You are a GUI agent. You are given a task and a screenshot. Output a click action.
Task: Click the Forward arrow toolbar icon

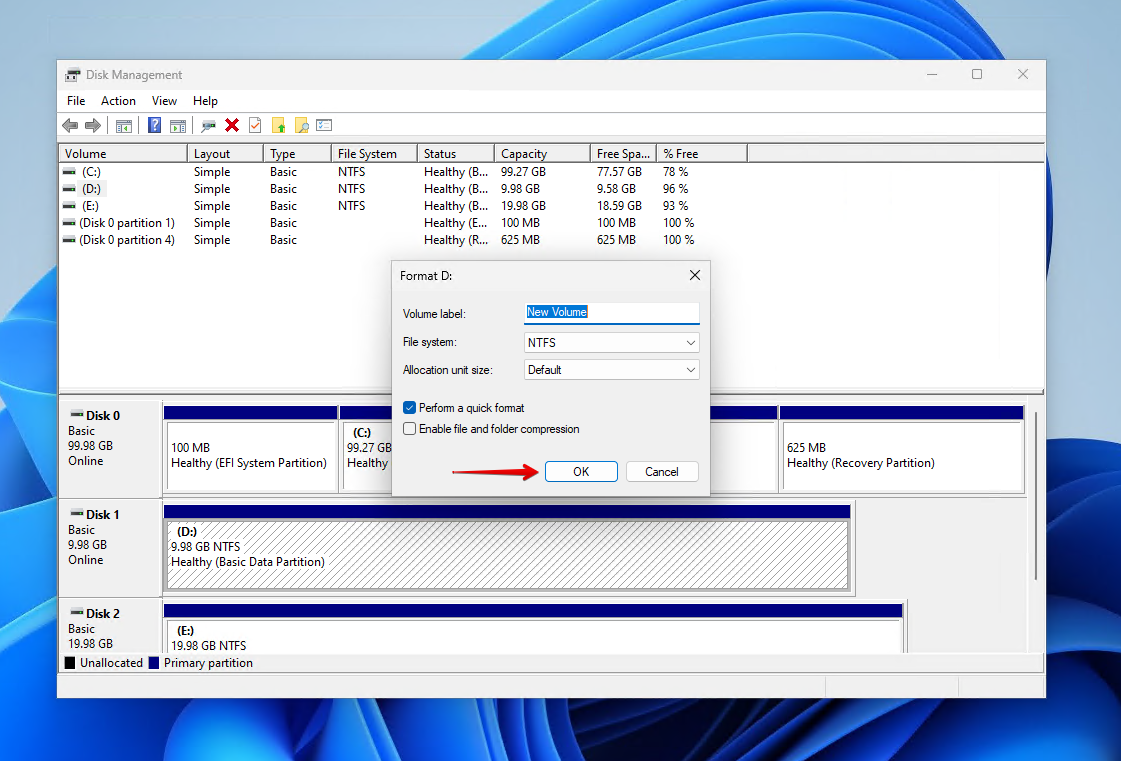click(x=92, y=126)
